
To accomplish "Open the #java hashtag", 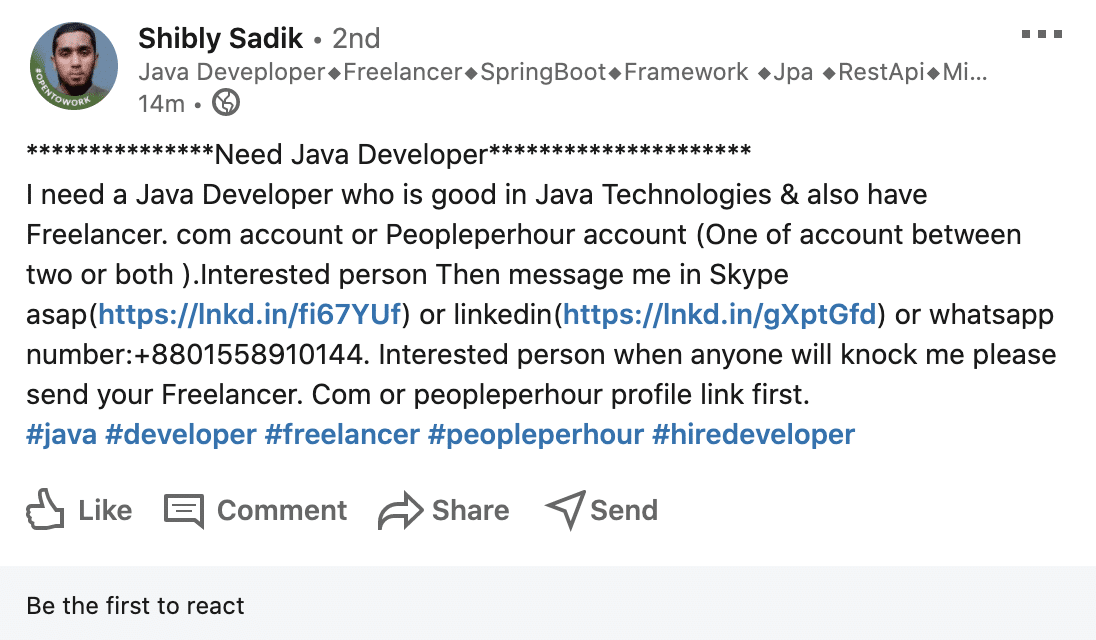I will point(62,434).
